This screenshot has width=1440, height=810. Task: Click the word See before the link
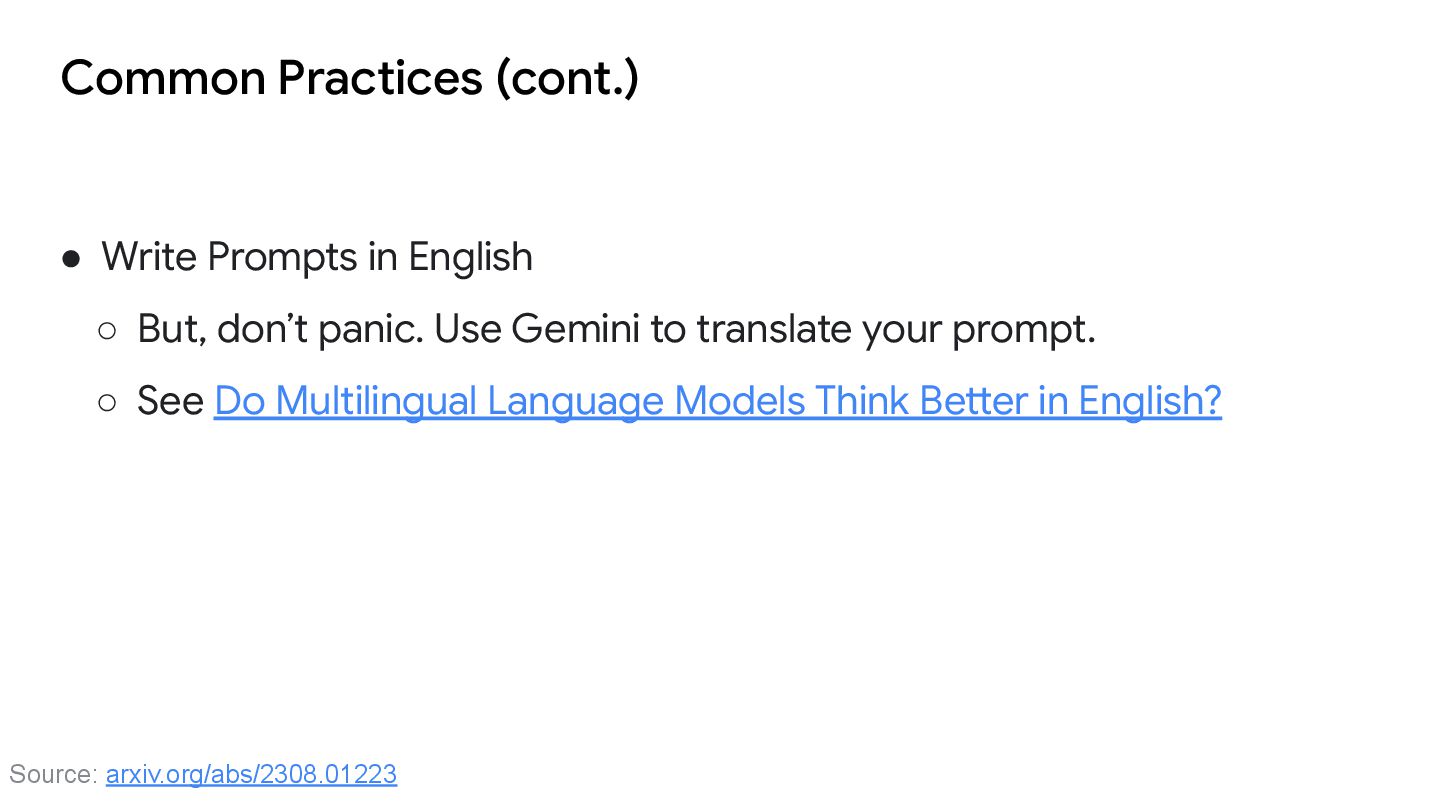(x=170, y=401)
